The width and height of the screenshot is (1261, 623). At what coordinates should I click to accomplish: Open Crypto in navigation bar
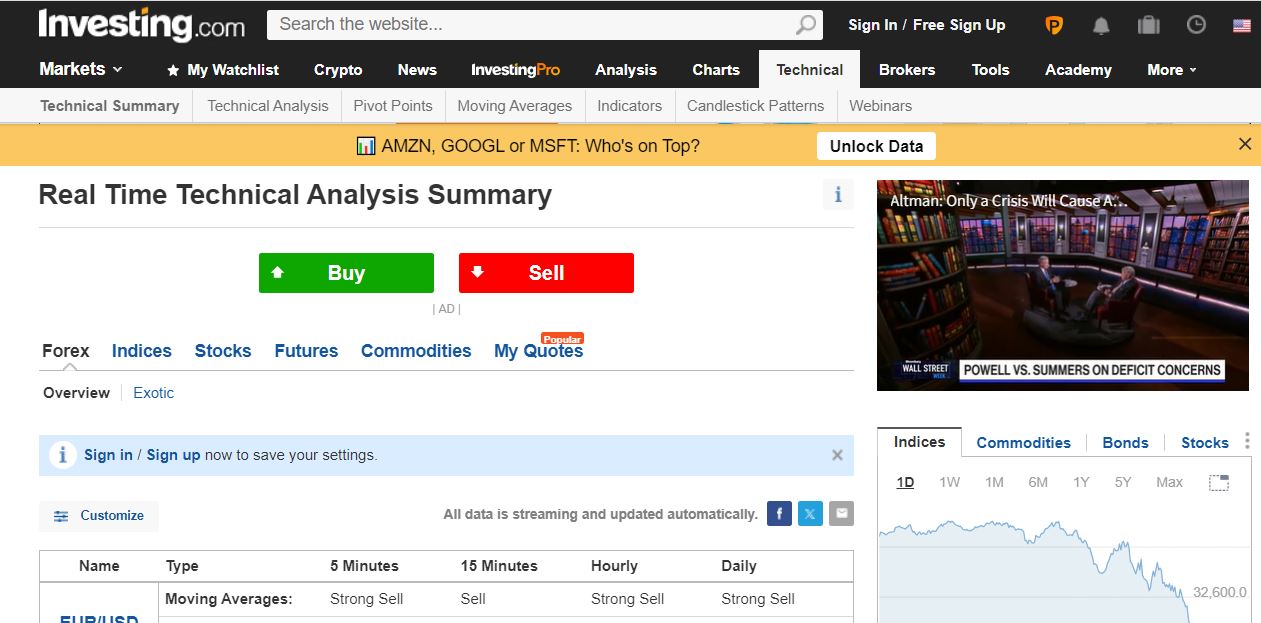[x=338, y=70]
